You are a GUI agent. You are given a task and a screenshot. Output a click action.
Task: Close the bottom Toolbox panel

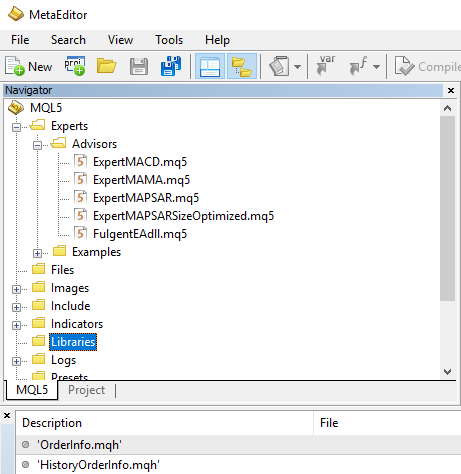pos(7,415)
